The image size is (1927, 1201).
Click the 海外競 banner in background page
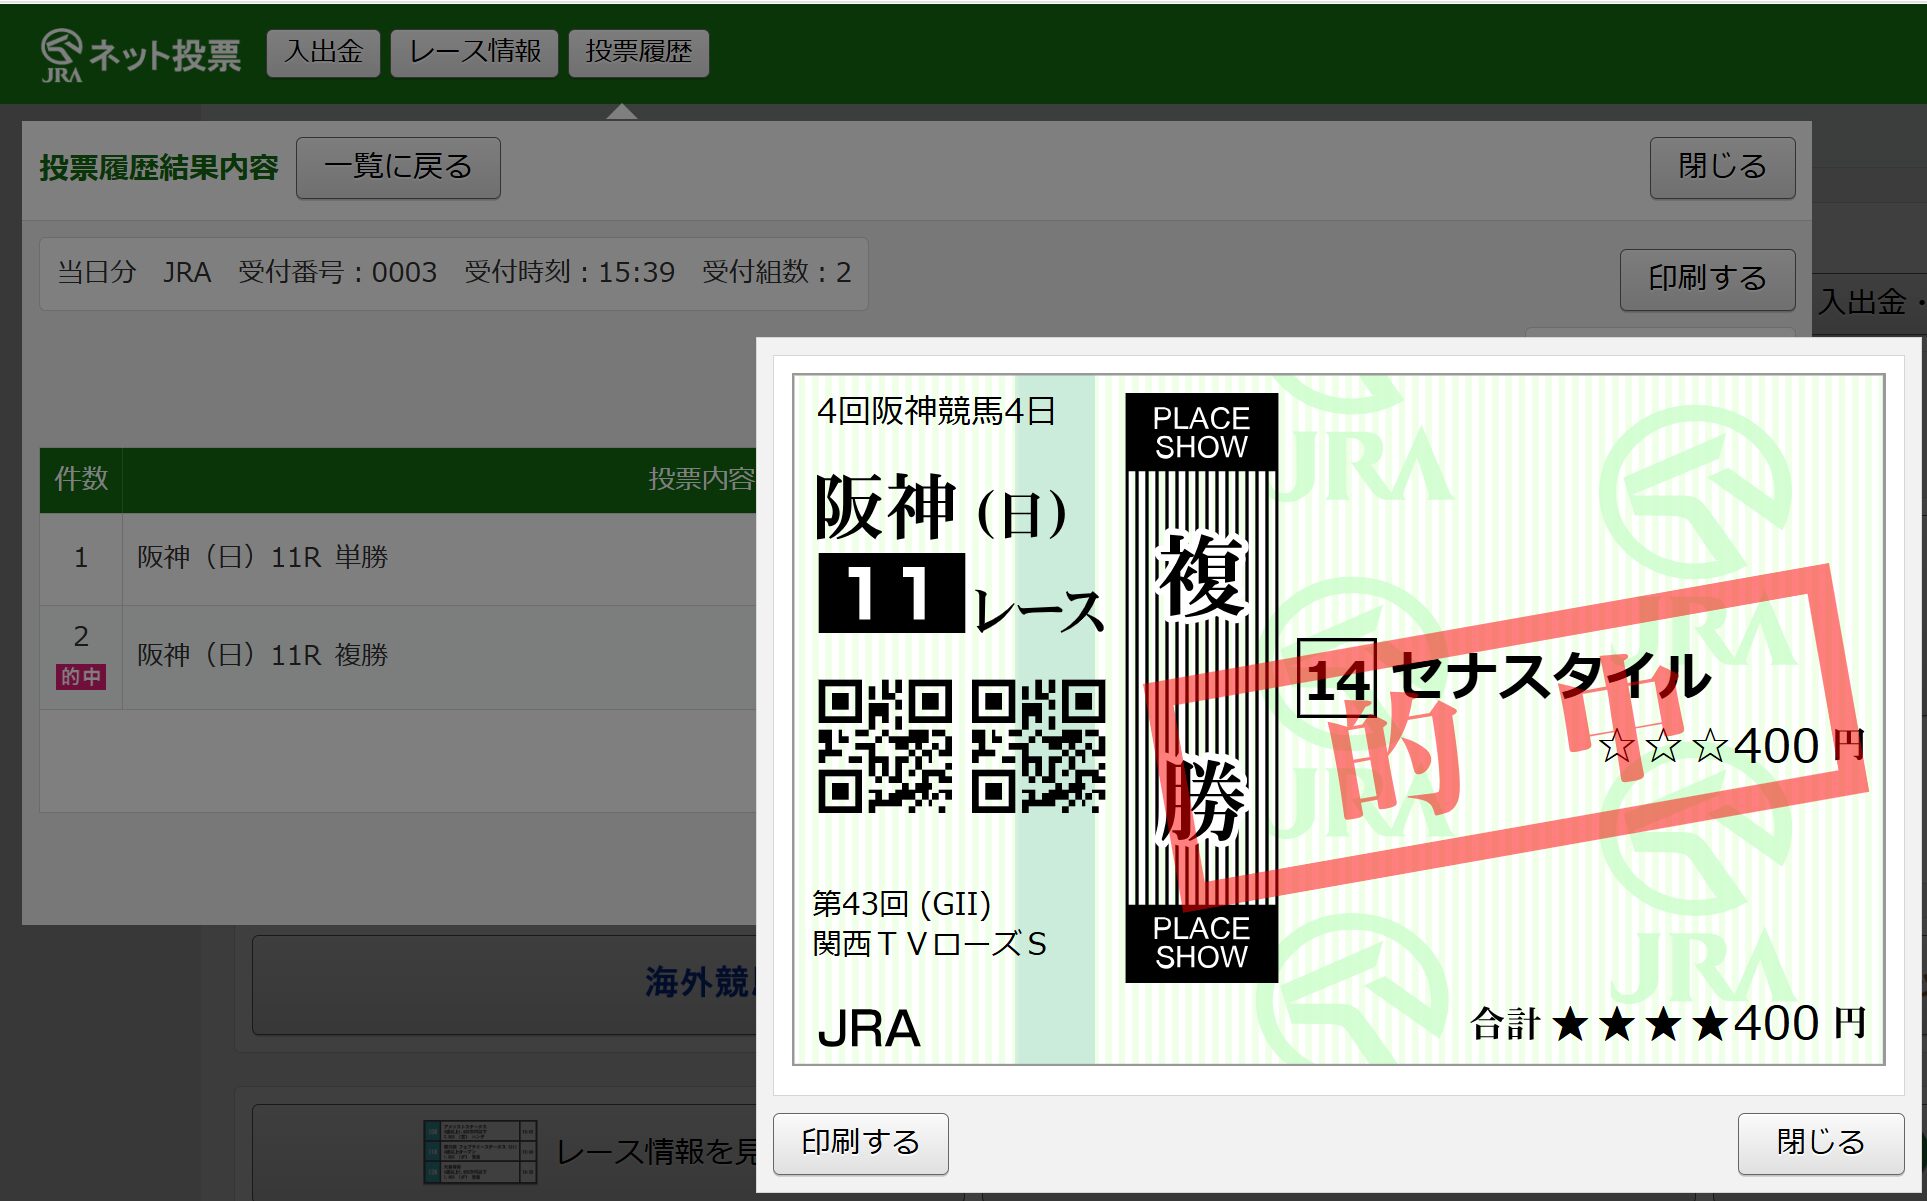[504, 984]
